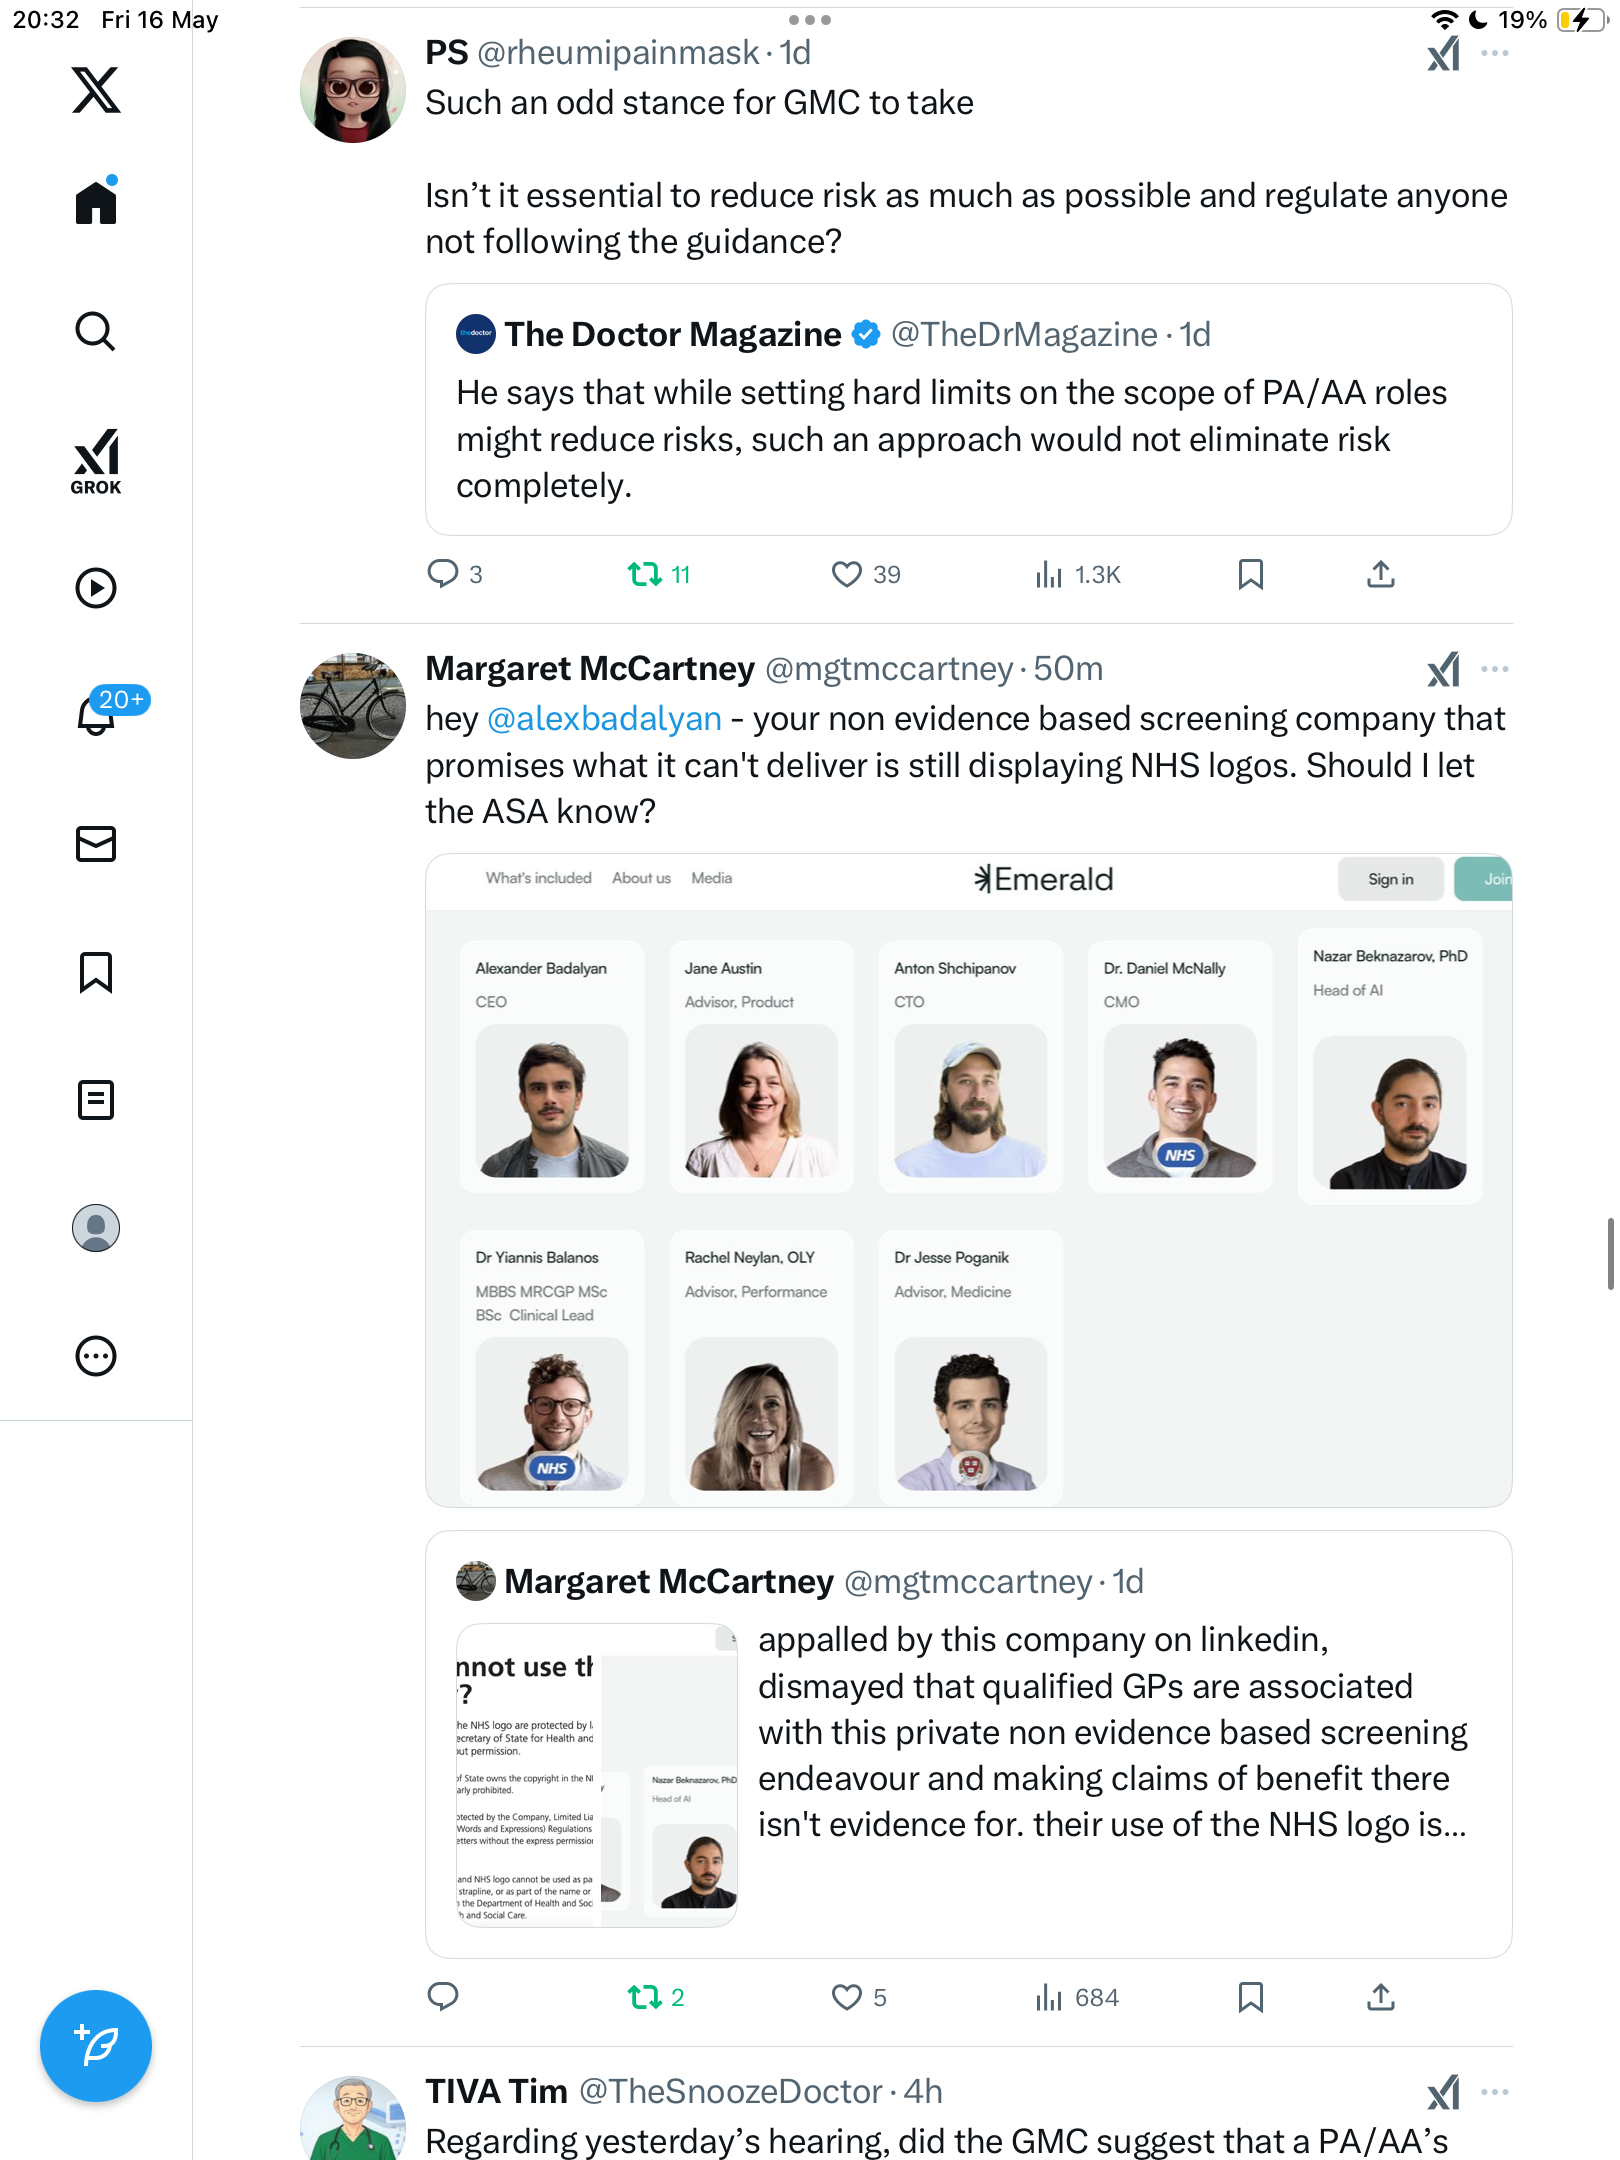Open PS profile via @rheumipainmask handle
The height and width of the screenshot is (2160, 1620).
click(618, 53)
